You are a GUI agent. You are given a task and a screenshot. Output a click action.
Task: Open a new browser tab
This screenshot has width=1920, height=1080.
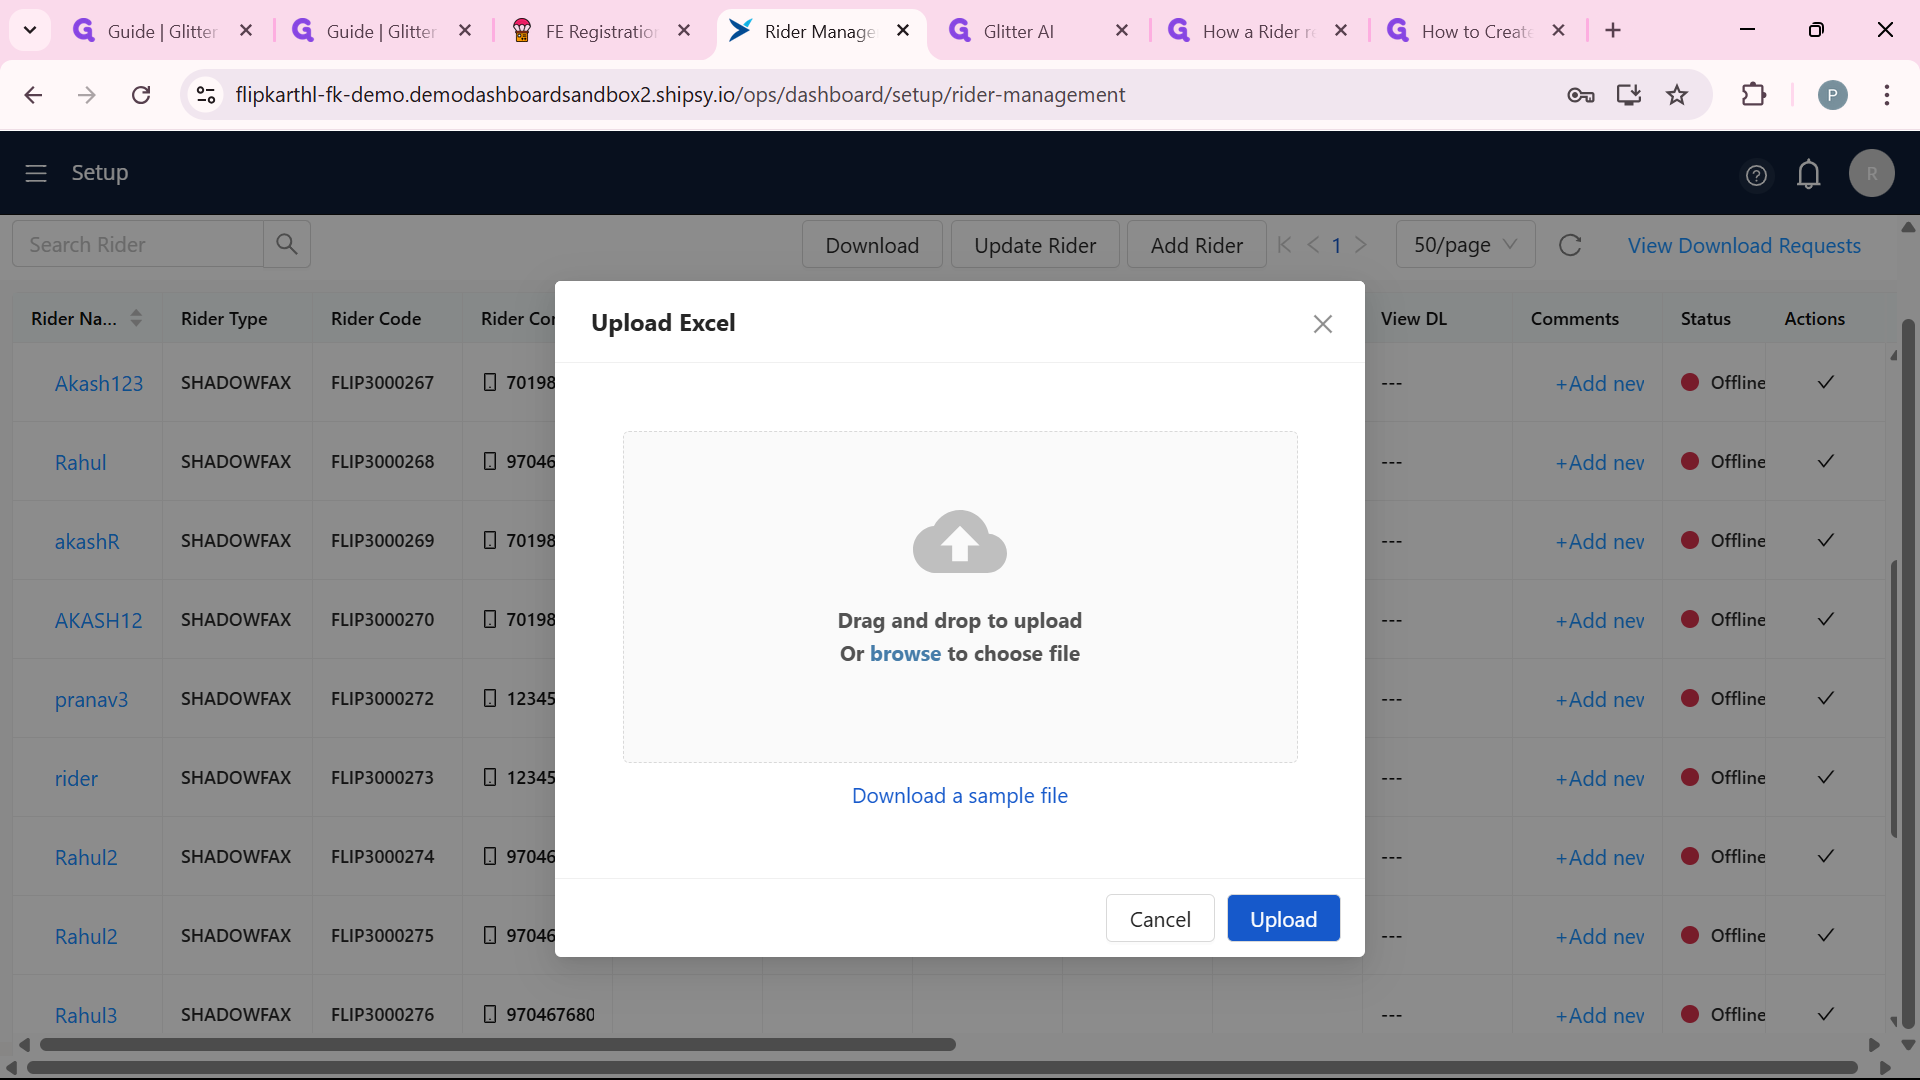(x=1613, y=31)
